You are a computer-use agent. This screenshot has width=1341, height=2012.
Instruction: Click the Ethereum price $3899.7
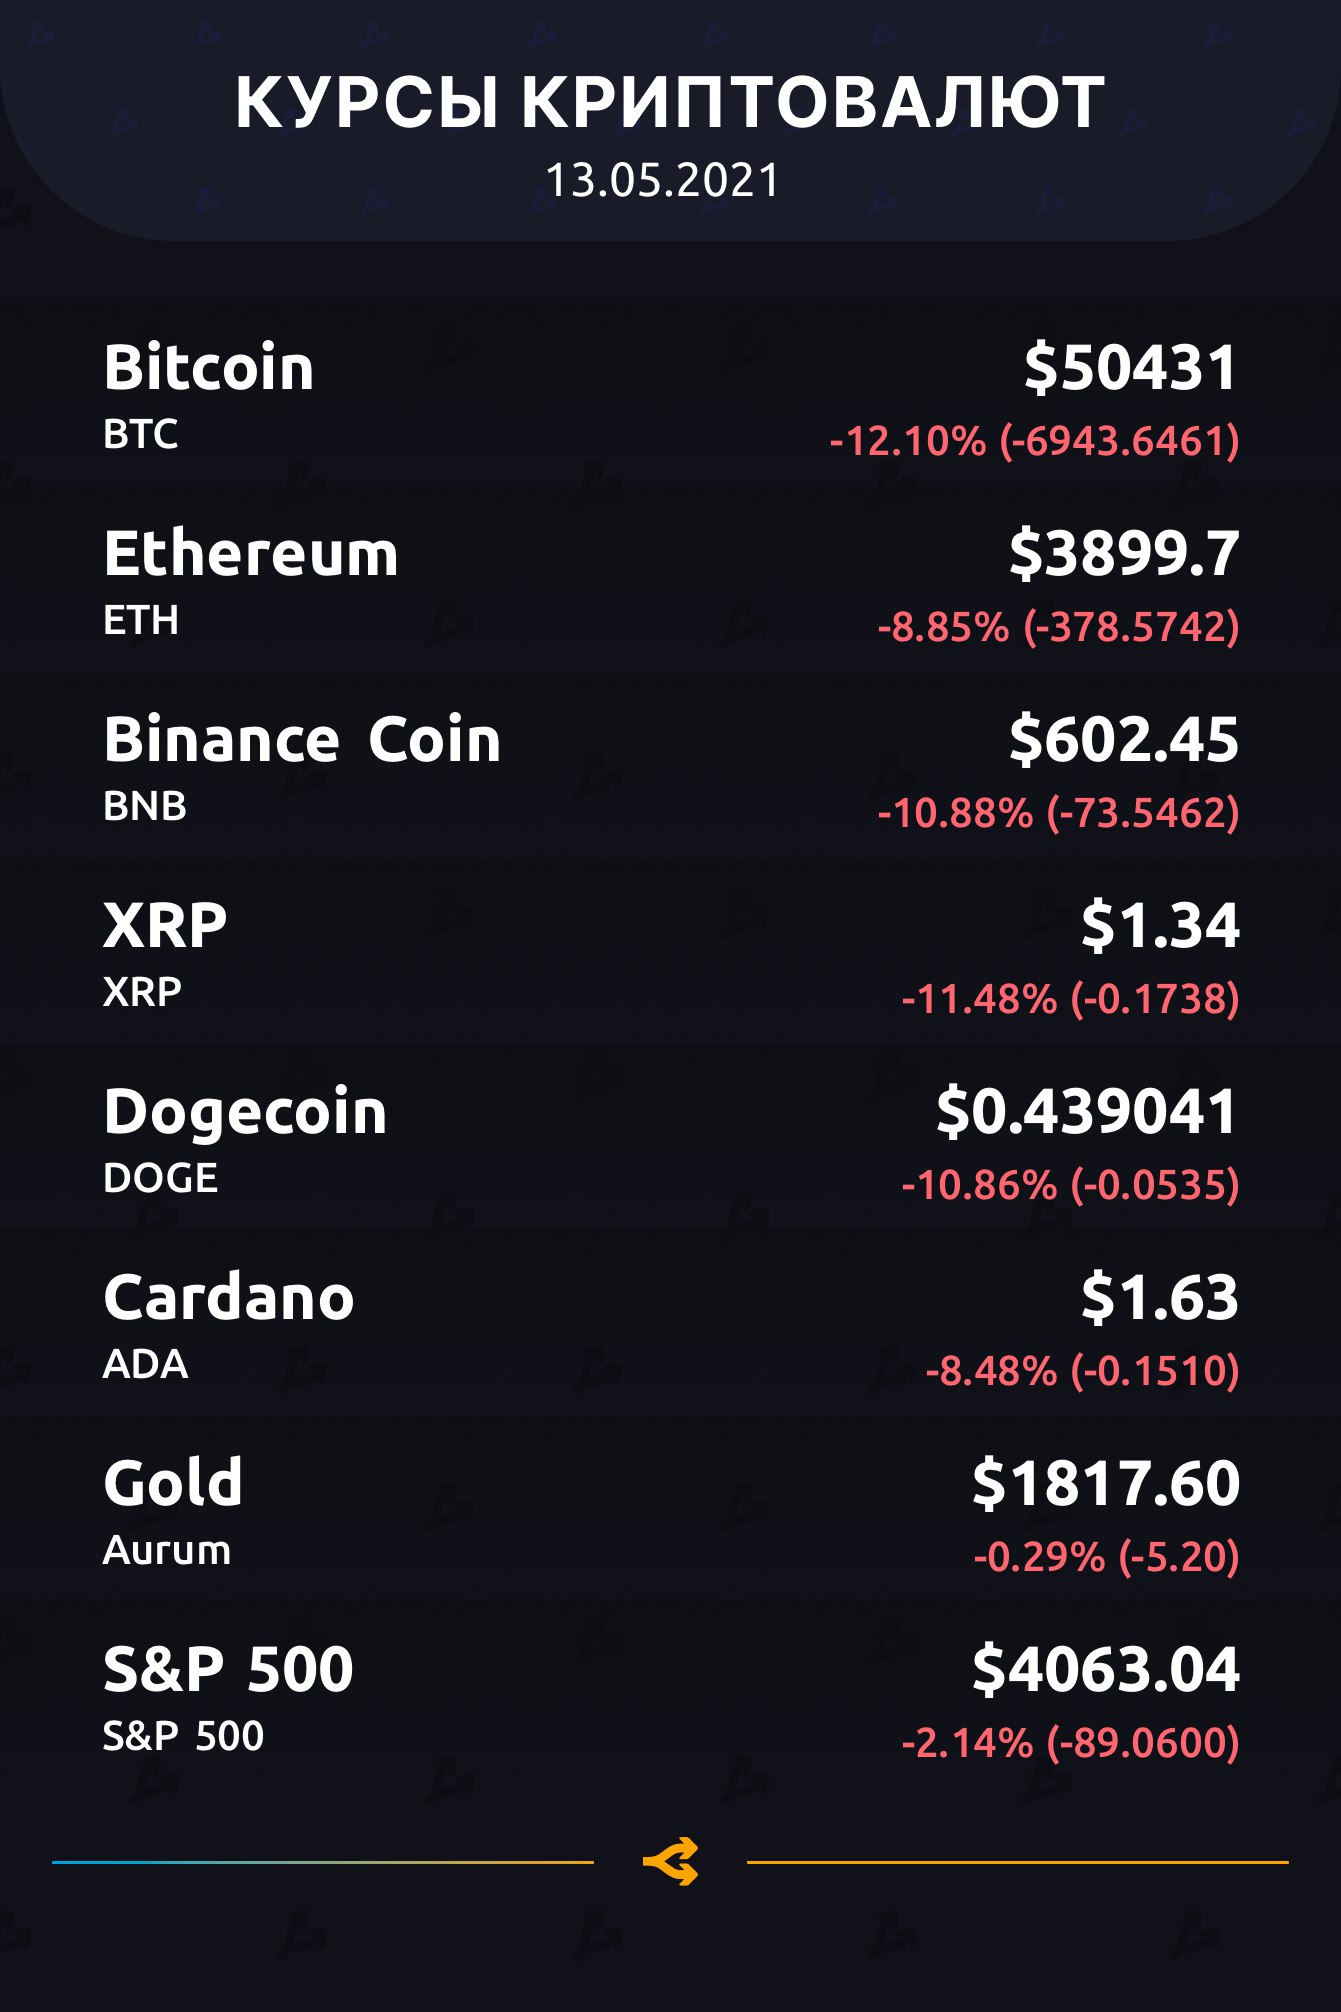coord(1124,553)
